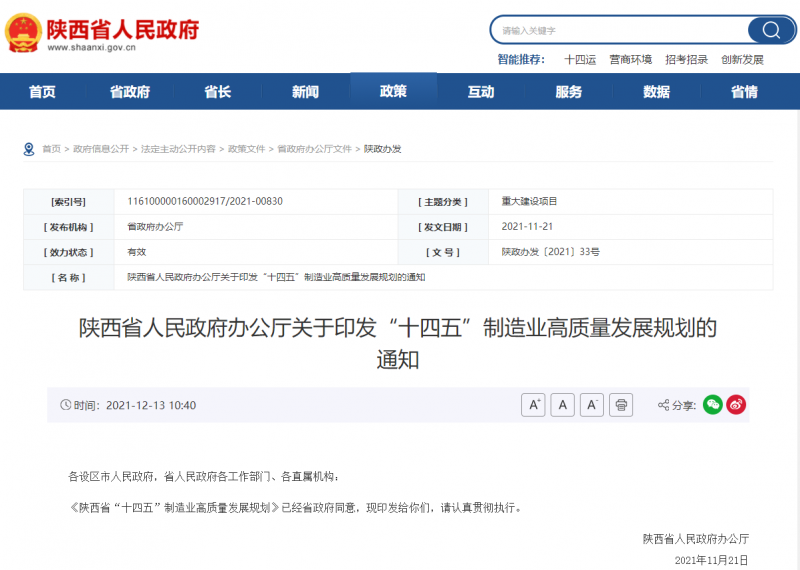Open the 首页 navigation tab
This screenshot has width=800, height=570.
point(42,92)
